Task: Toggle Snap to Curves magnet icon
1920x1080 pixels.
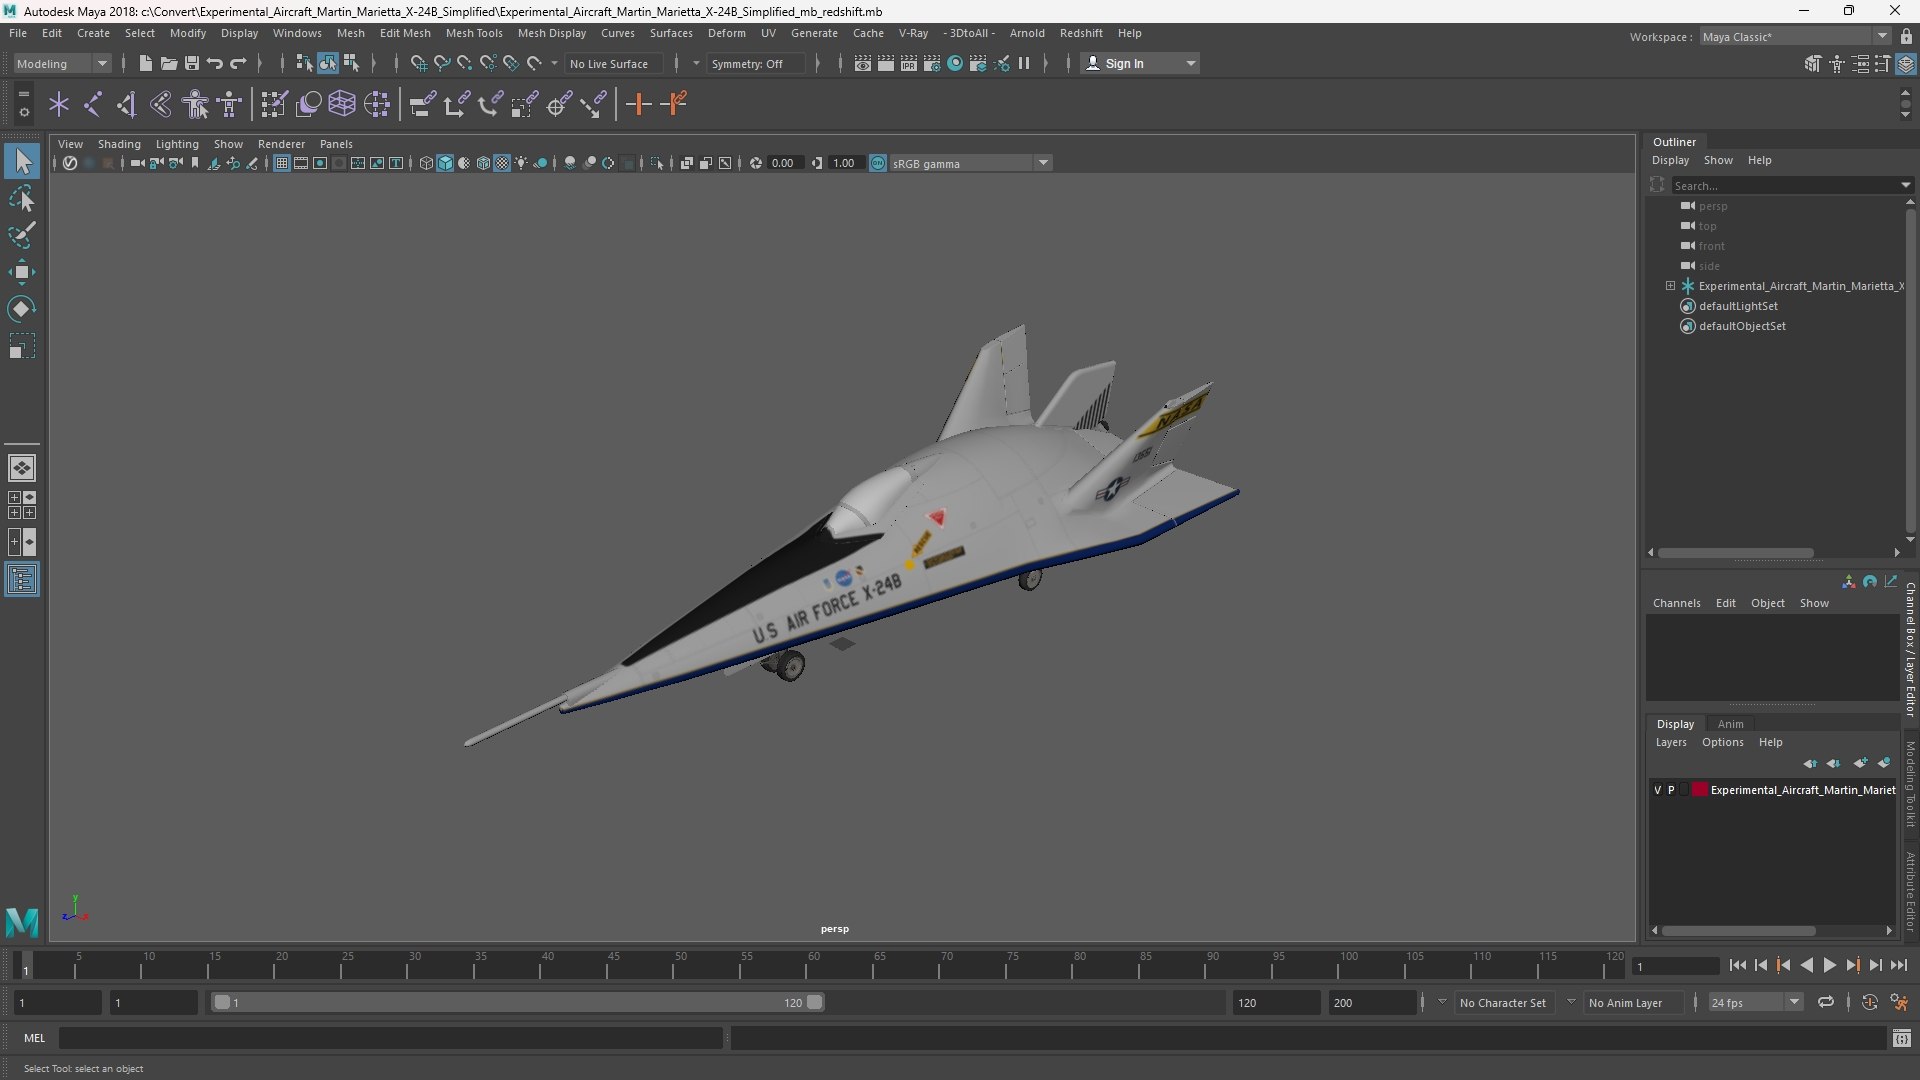Action: click(x=441, y=63)
